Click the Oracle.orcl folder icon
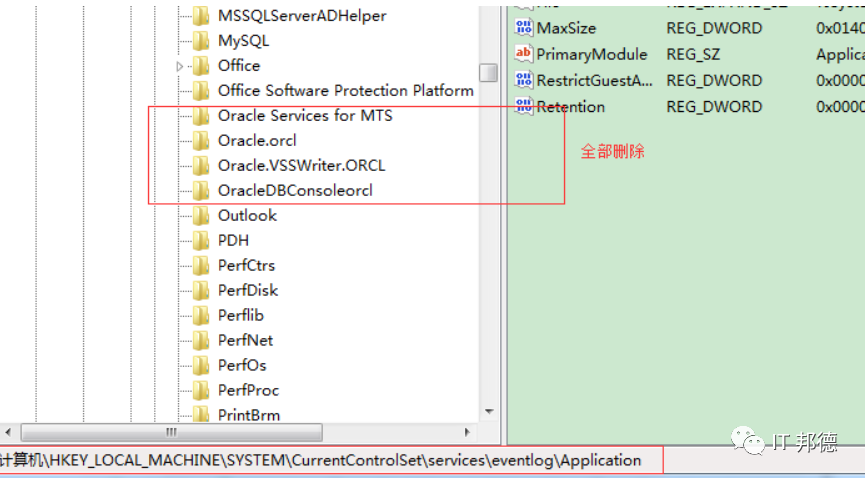 (x=201, y=141)
